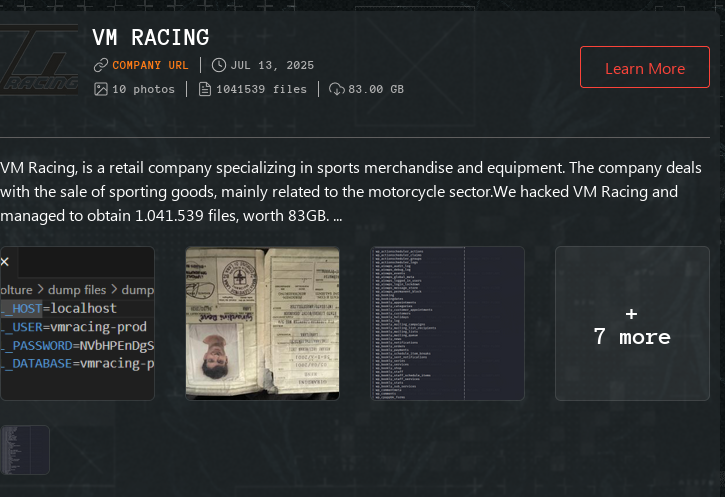Viewport: 725px width, 497px height.
Task: Open the small thumbnail in the second row
Action: pos(25,450)
